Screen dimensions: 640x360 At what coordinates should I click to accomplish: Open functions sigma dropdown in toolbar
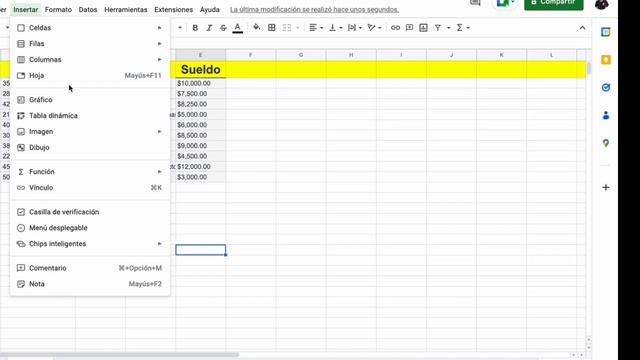463,28
